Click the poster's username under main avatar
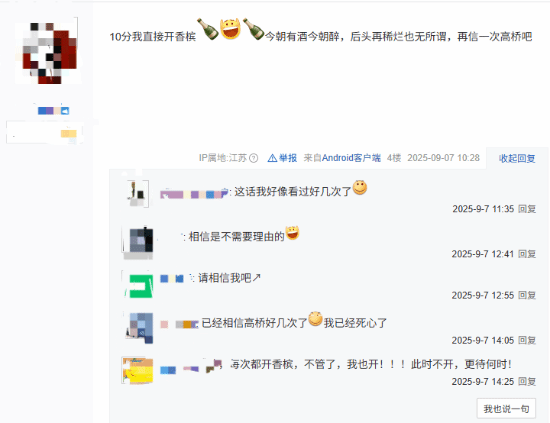Viewport: 550px width, 423px height. point(53,111)
